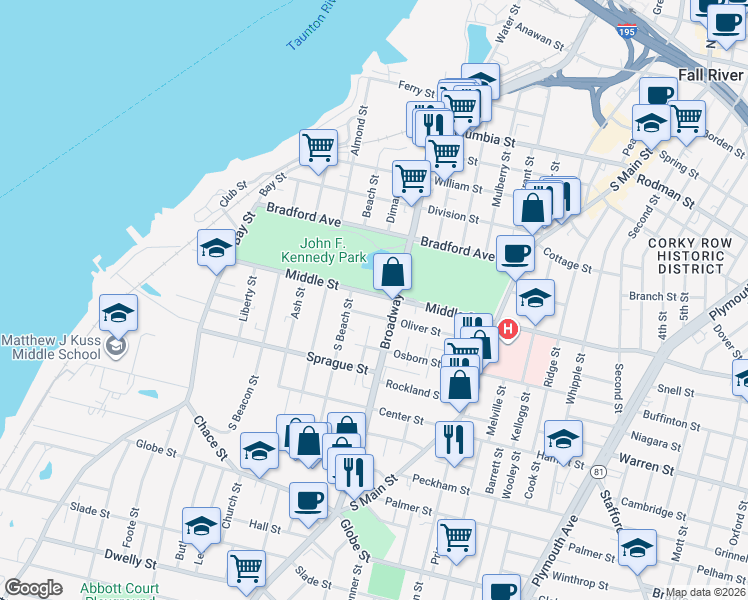Click the shopping bag marker on Broadway at Middle St
The width and height of the screenshot is (748, 600).
(x=392, y=271)
